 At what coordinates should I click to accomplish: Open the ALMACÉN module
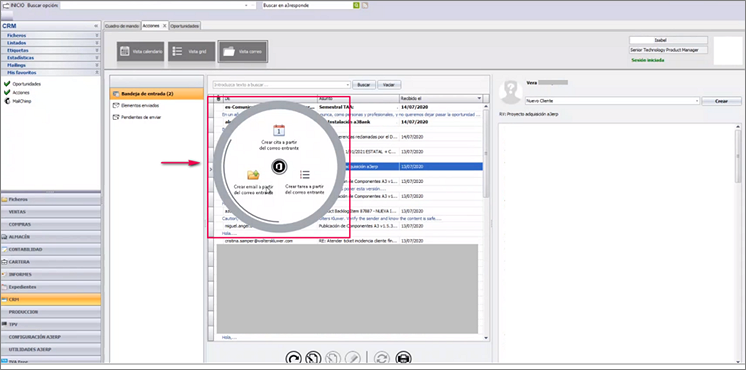pos(50,236)
